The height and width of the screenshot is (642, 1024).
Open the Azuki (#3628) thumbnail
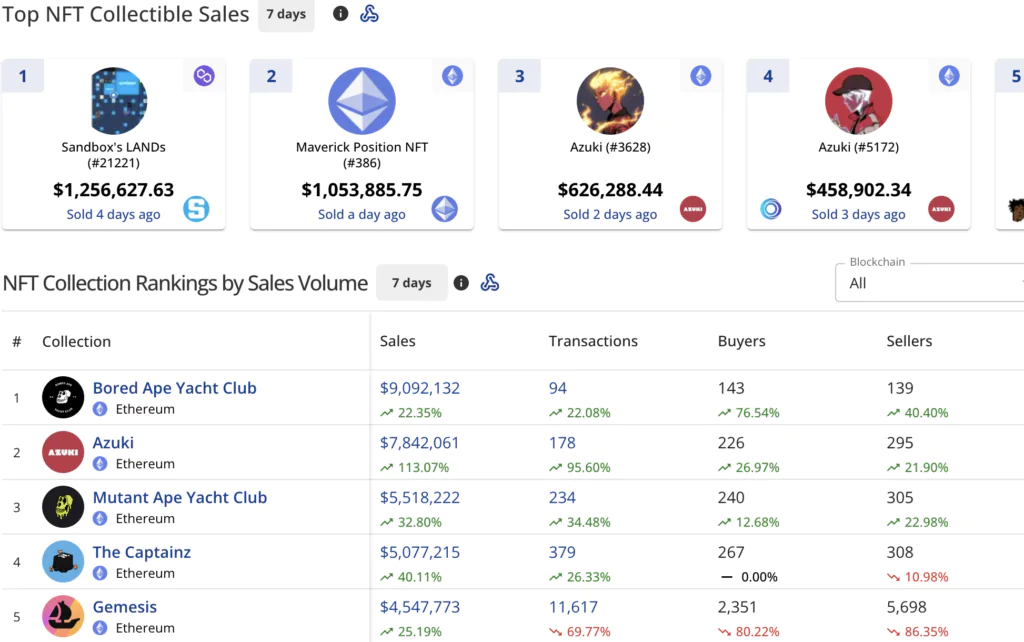point(610,101)
